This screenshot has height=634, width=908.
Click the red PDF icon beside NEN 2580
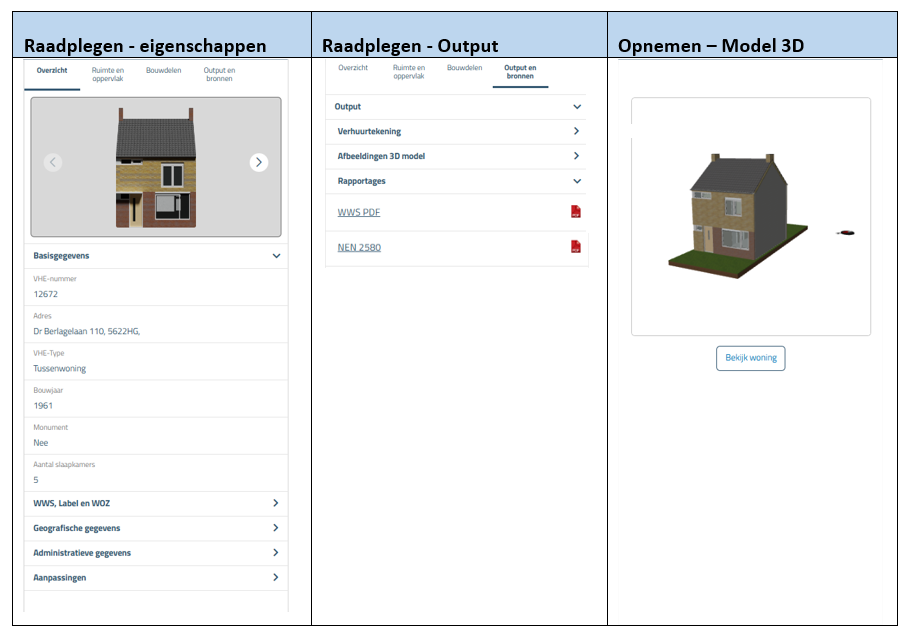pyautogui.click(x=576, y=247)
